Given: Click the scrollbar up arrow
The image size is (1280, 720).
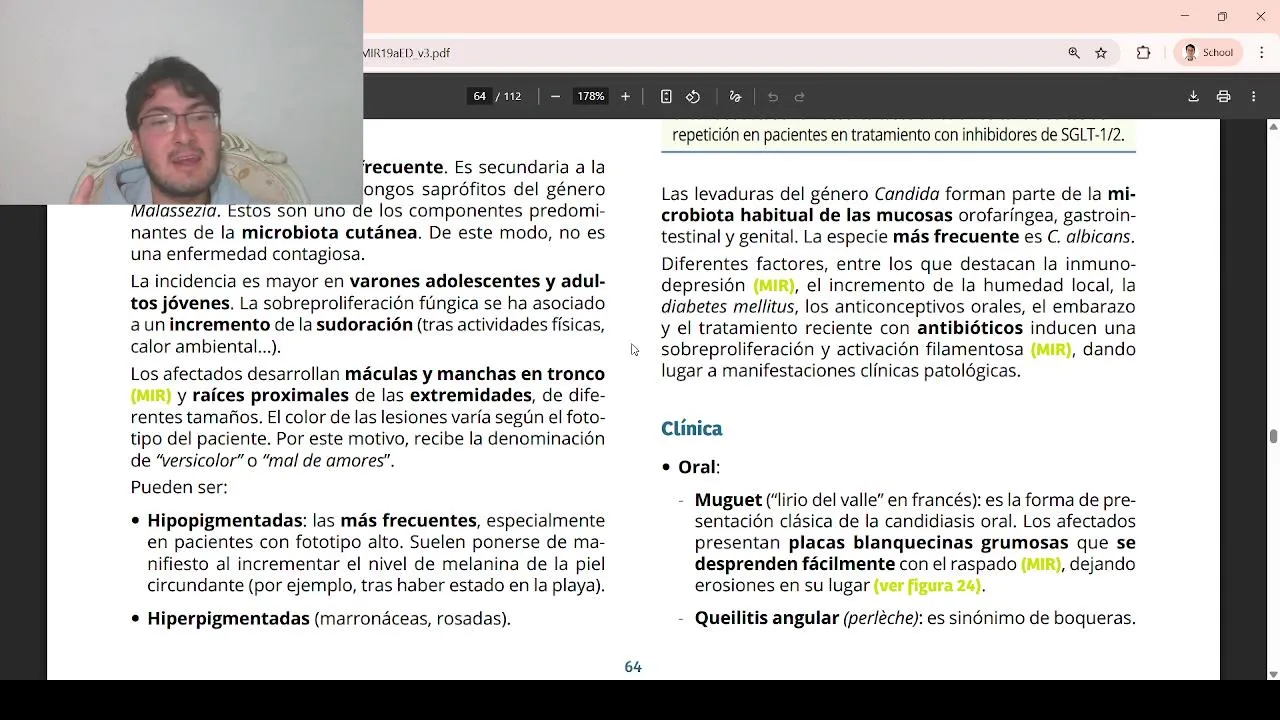Looking at the screenshot, I should (1273, 126).
